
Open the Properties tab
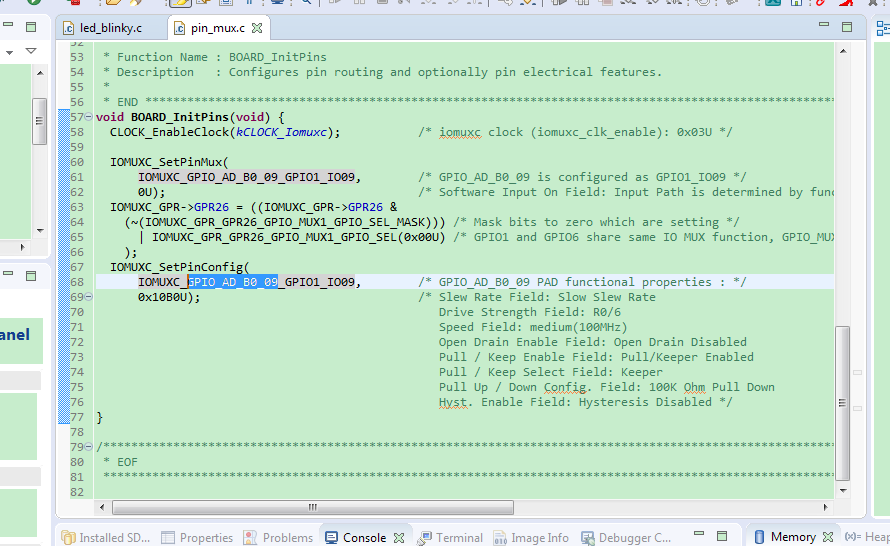coord(197,537)
